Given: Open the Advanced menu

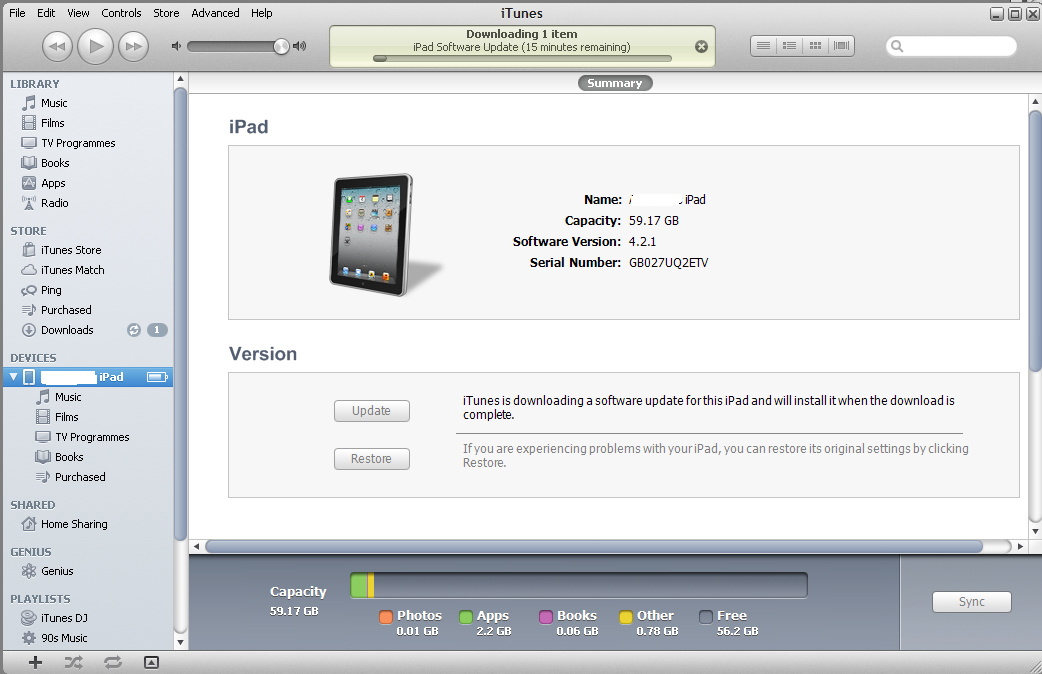Looking at the screenshot, I should 215,13.
